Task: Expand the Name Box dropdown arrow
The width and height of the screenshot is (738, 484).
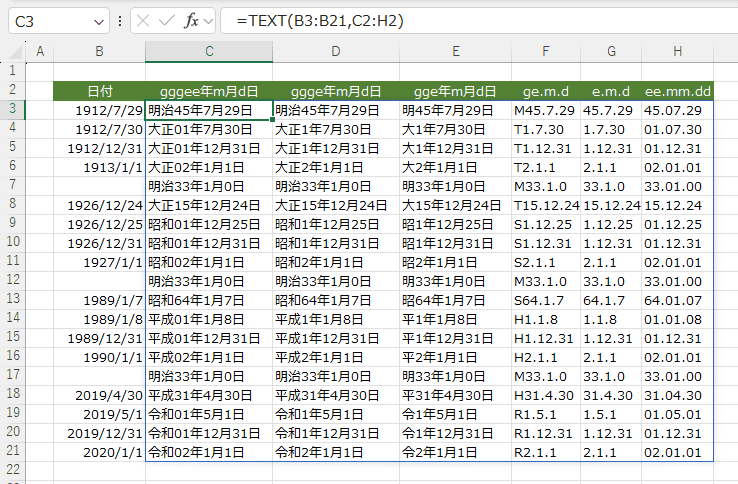Action: pyautogui.click(x=98, y=21)
